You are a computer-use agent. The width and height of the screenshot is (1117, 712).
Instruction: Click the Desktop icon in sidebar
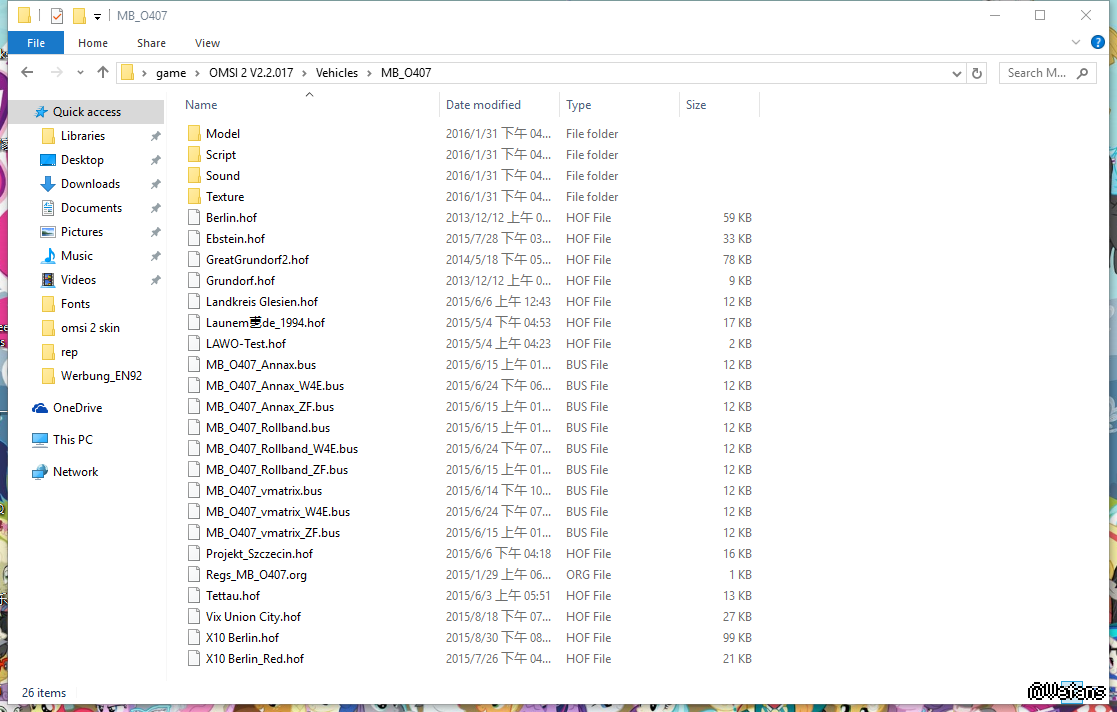coord(48,160)
